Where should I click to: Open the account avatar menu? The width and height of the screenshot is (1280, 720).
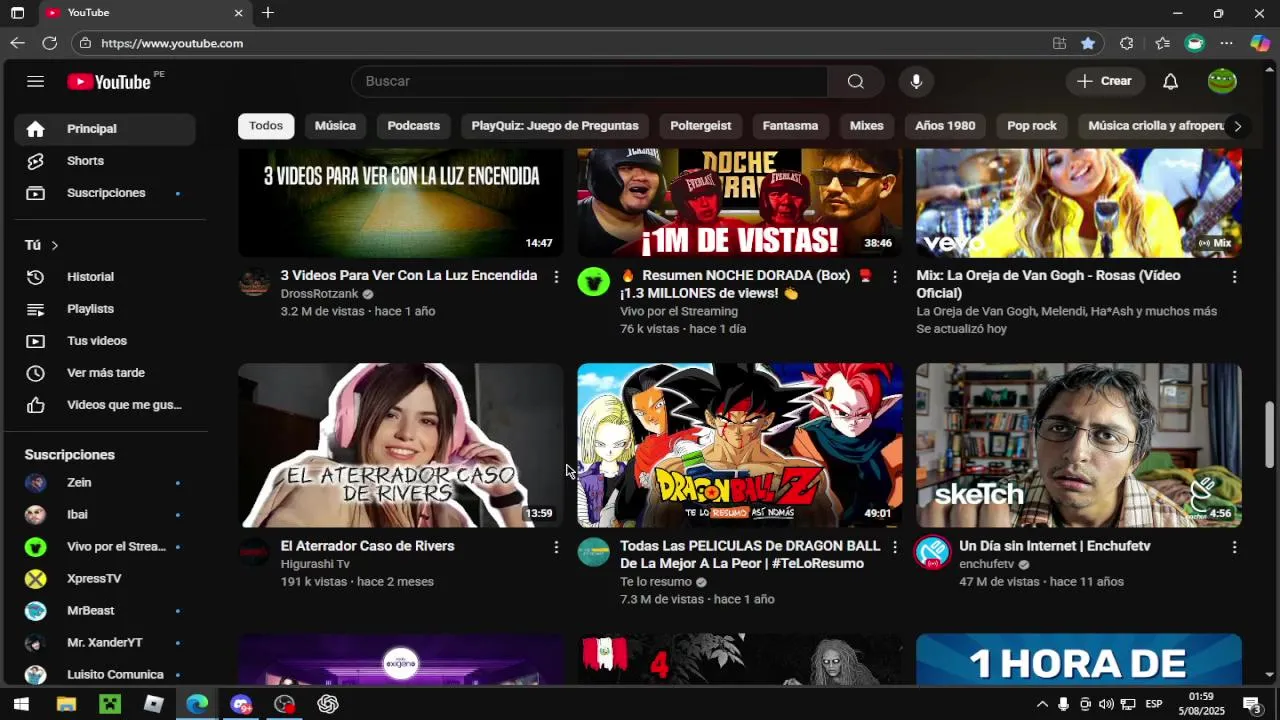point(1222,81)
